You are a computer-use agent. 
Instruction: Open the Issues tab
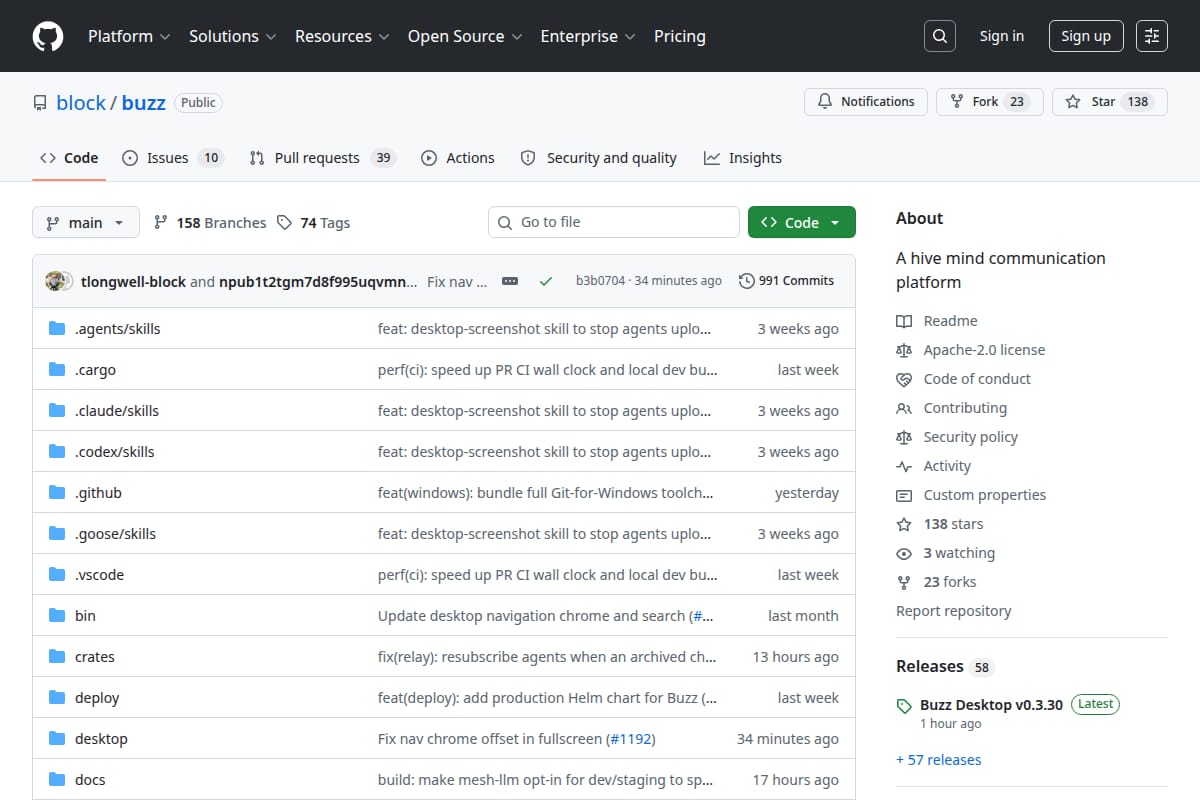coord(172,158)
